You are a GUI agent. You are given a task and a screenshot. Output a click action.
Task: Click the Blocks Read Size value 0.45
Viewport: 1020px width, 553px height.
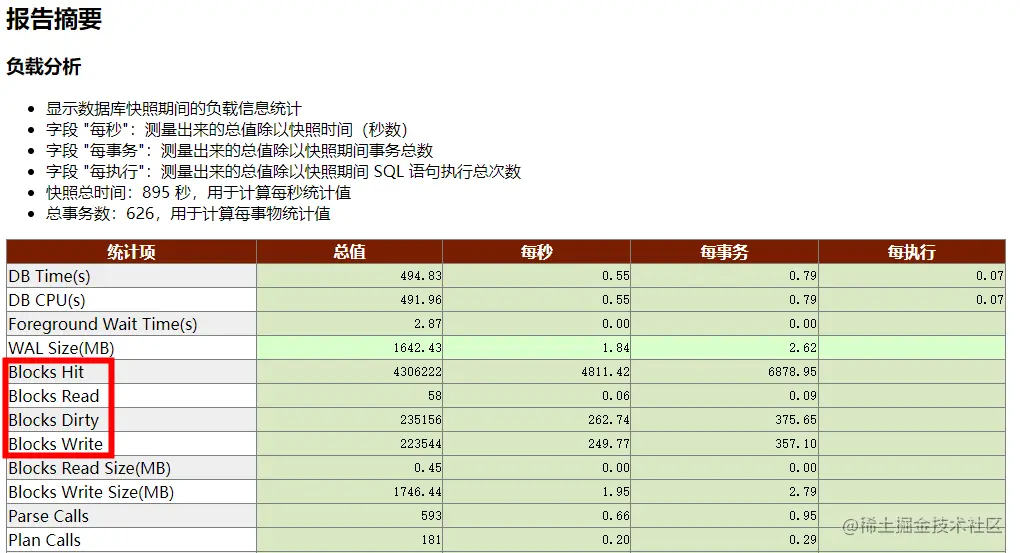click(427, 468)
